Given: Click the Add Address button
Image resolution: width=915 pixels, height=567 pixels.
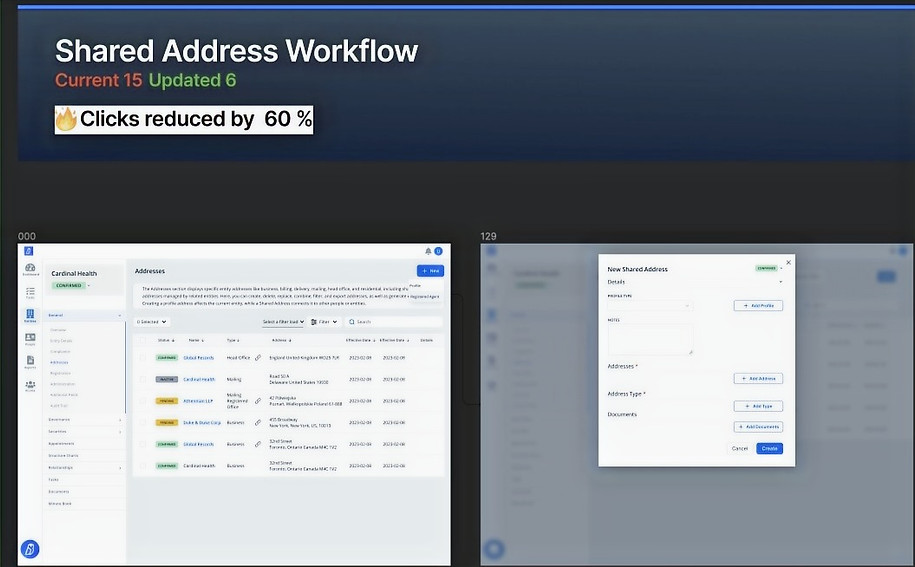Looking at the screenshot, I should [758, 378].
